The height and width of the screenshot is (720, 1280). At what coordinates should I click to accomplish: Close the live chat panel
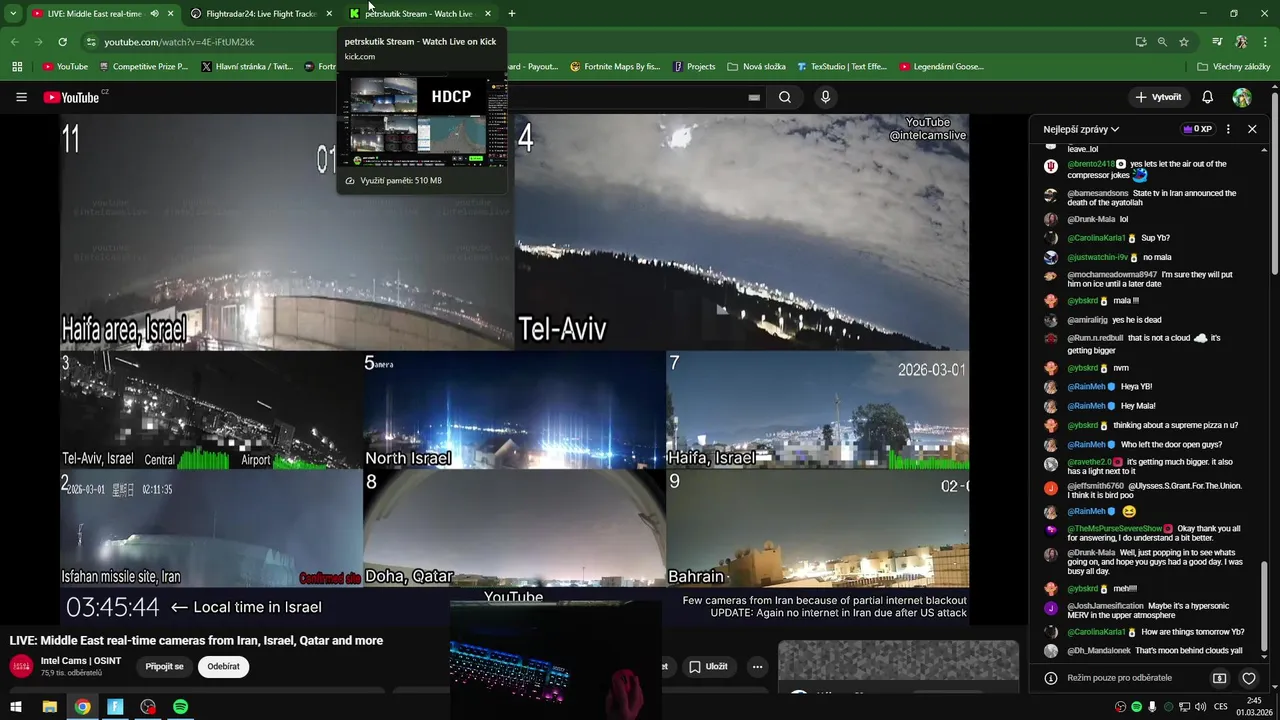[x=1252, y=129]
